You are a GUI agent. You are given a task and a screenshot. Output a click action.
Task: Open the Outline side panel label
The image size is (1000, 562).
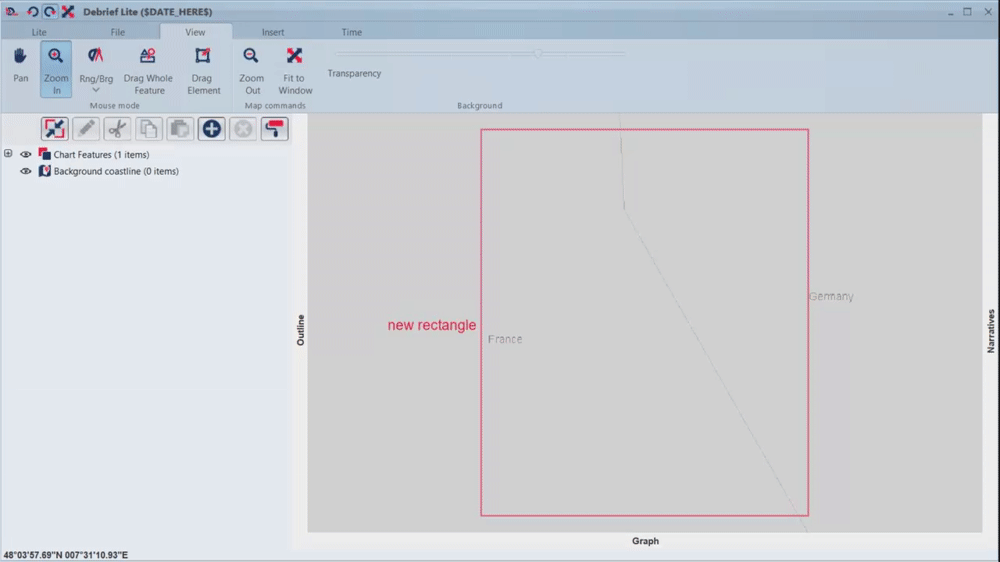300,330
